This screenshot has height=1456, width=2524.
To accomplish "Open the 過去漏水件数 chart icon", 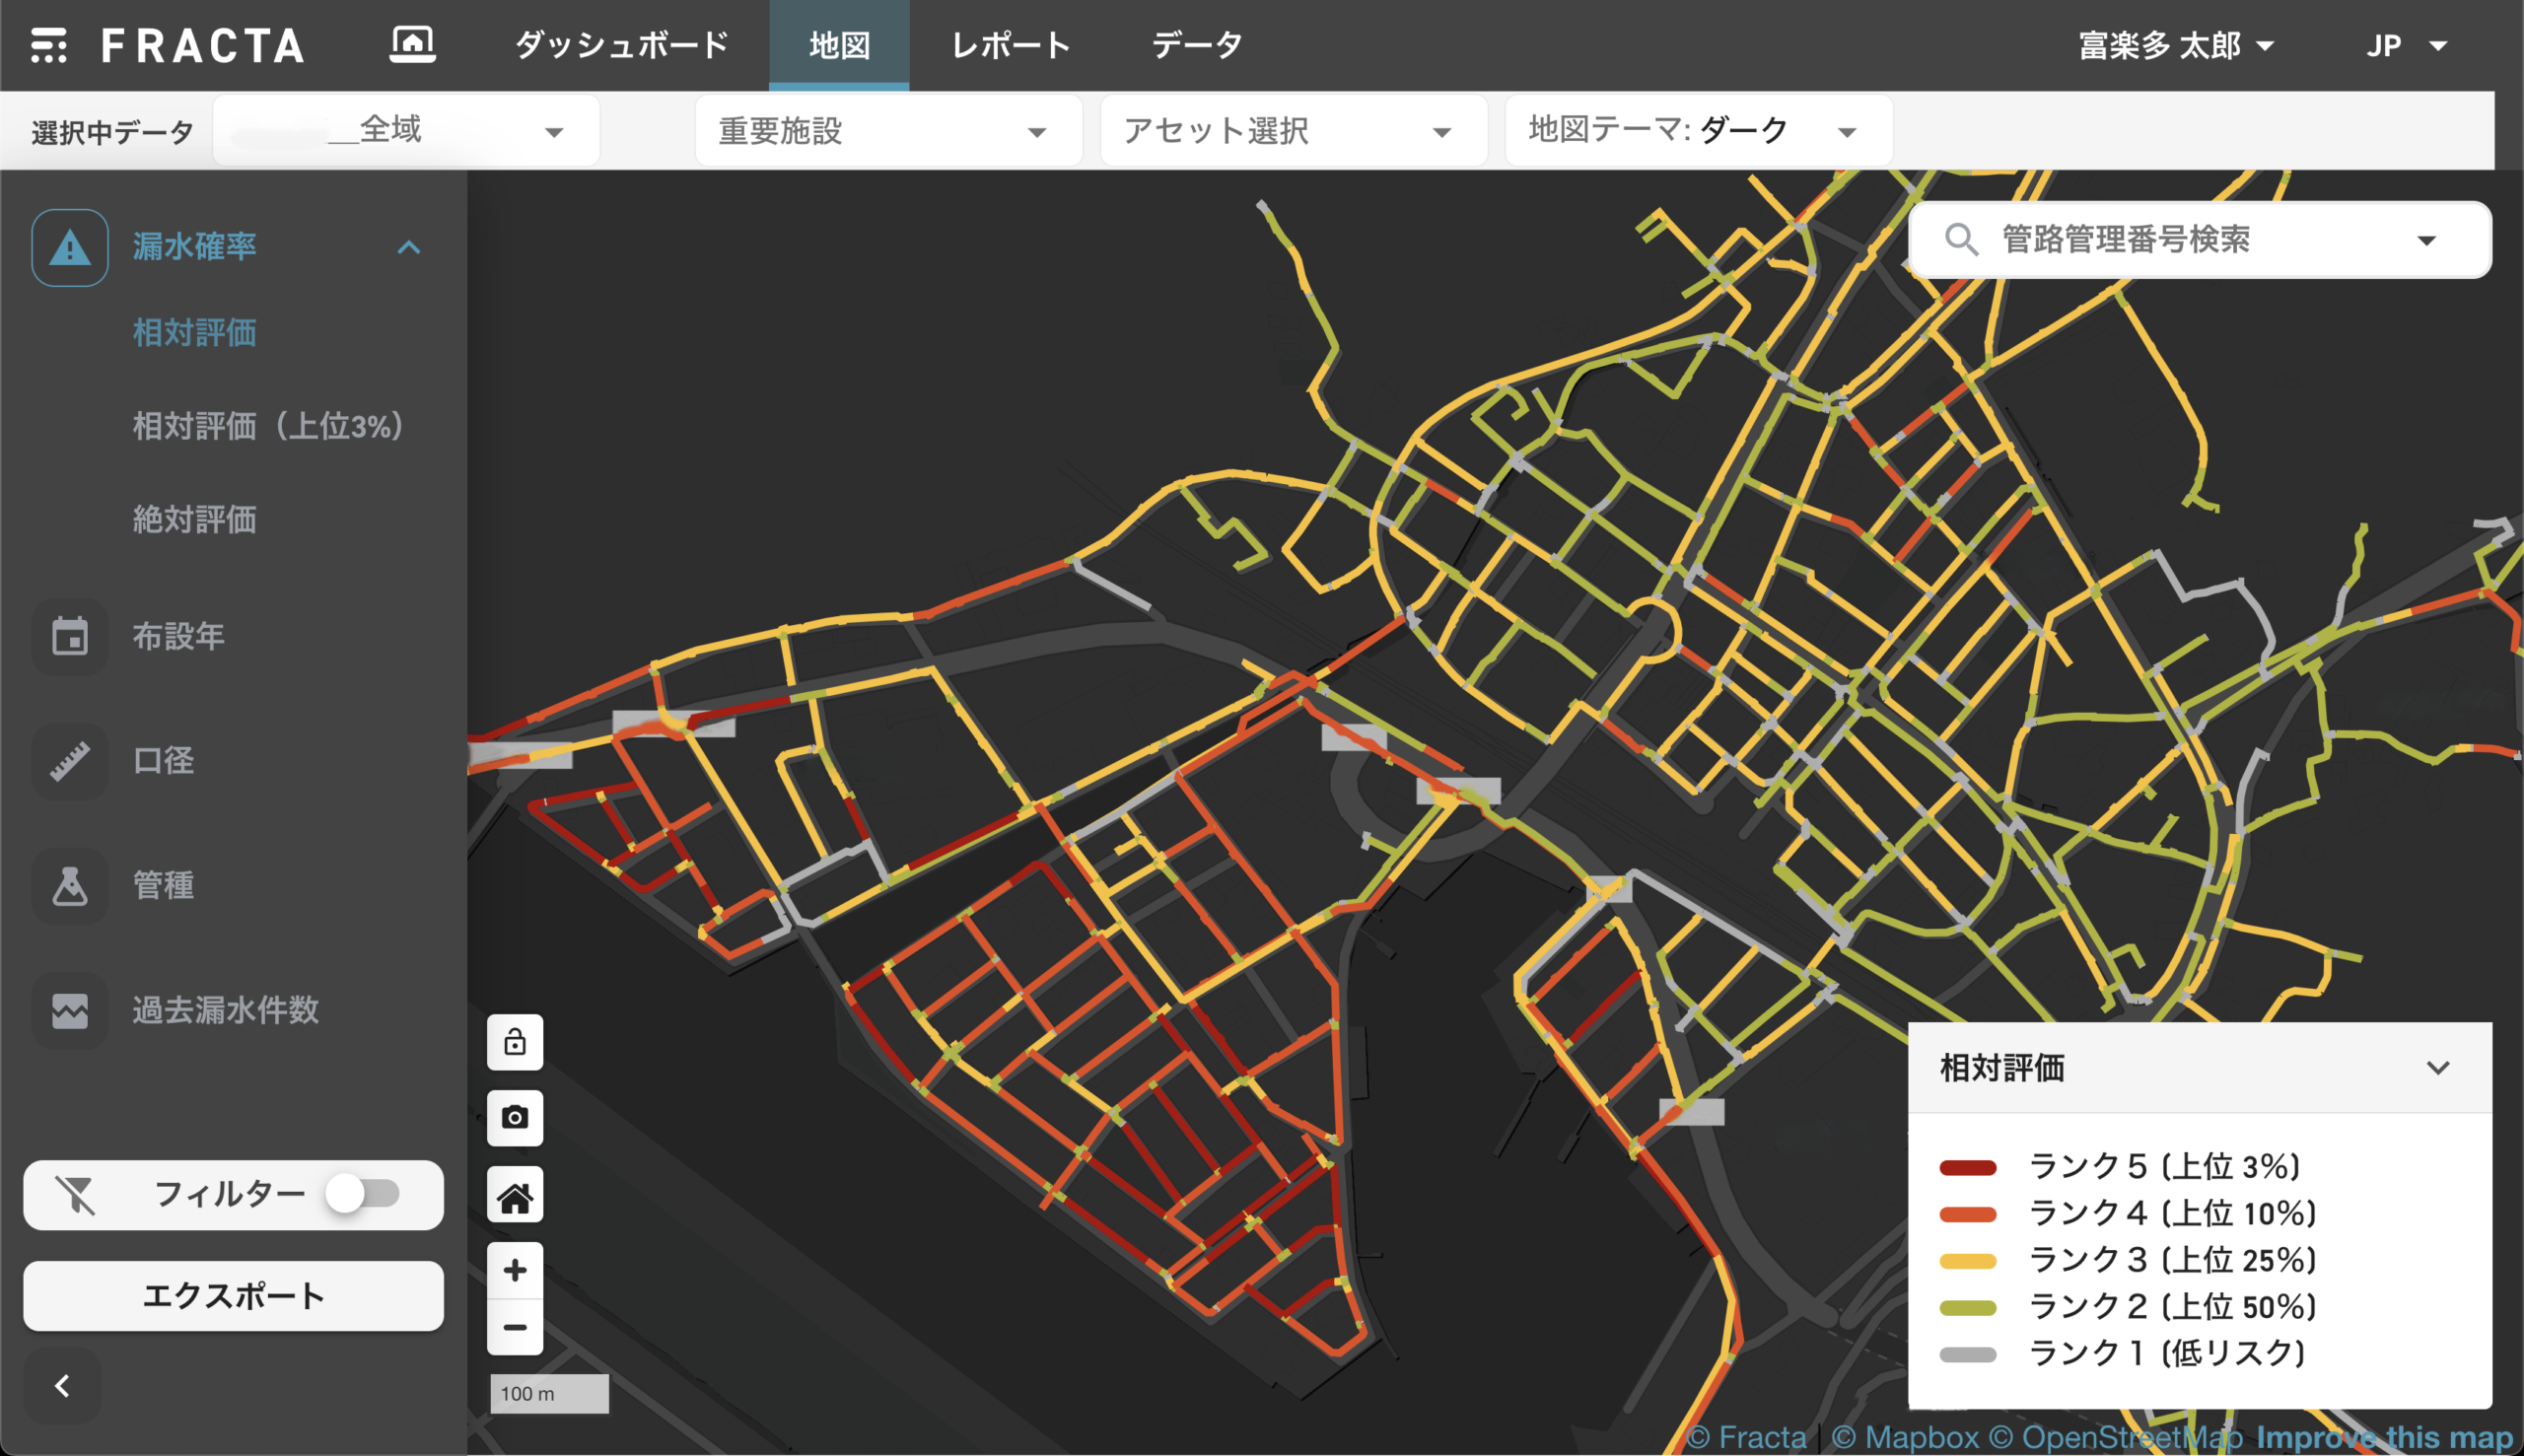I will coord(69,1010).
